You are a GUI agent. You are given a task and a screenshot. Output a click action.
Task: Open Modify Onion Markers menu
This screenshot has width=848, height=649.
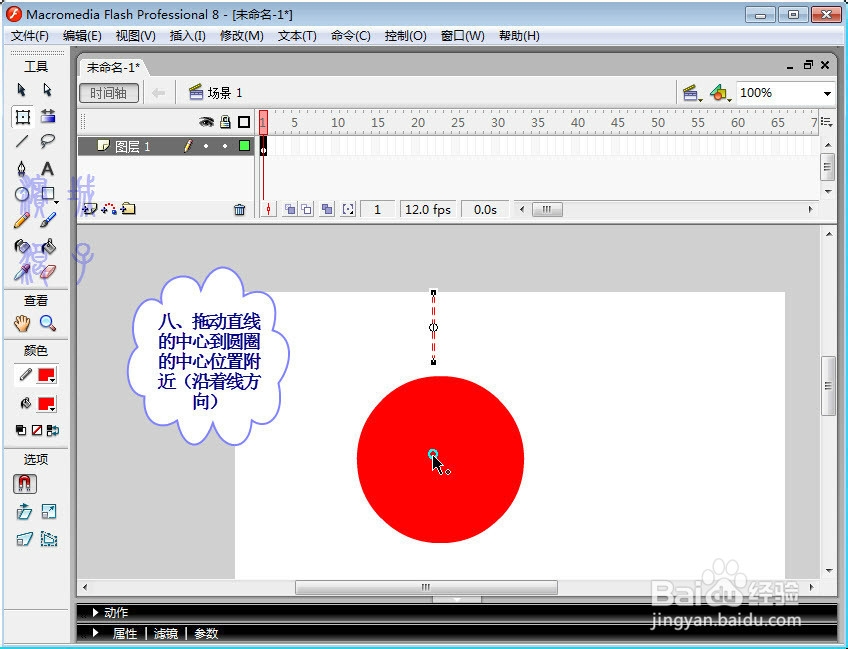point(348,209)
